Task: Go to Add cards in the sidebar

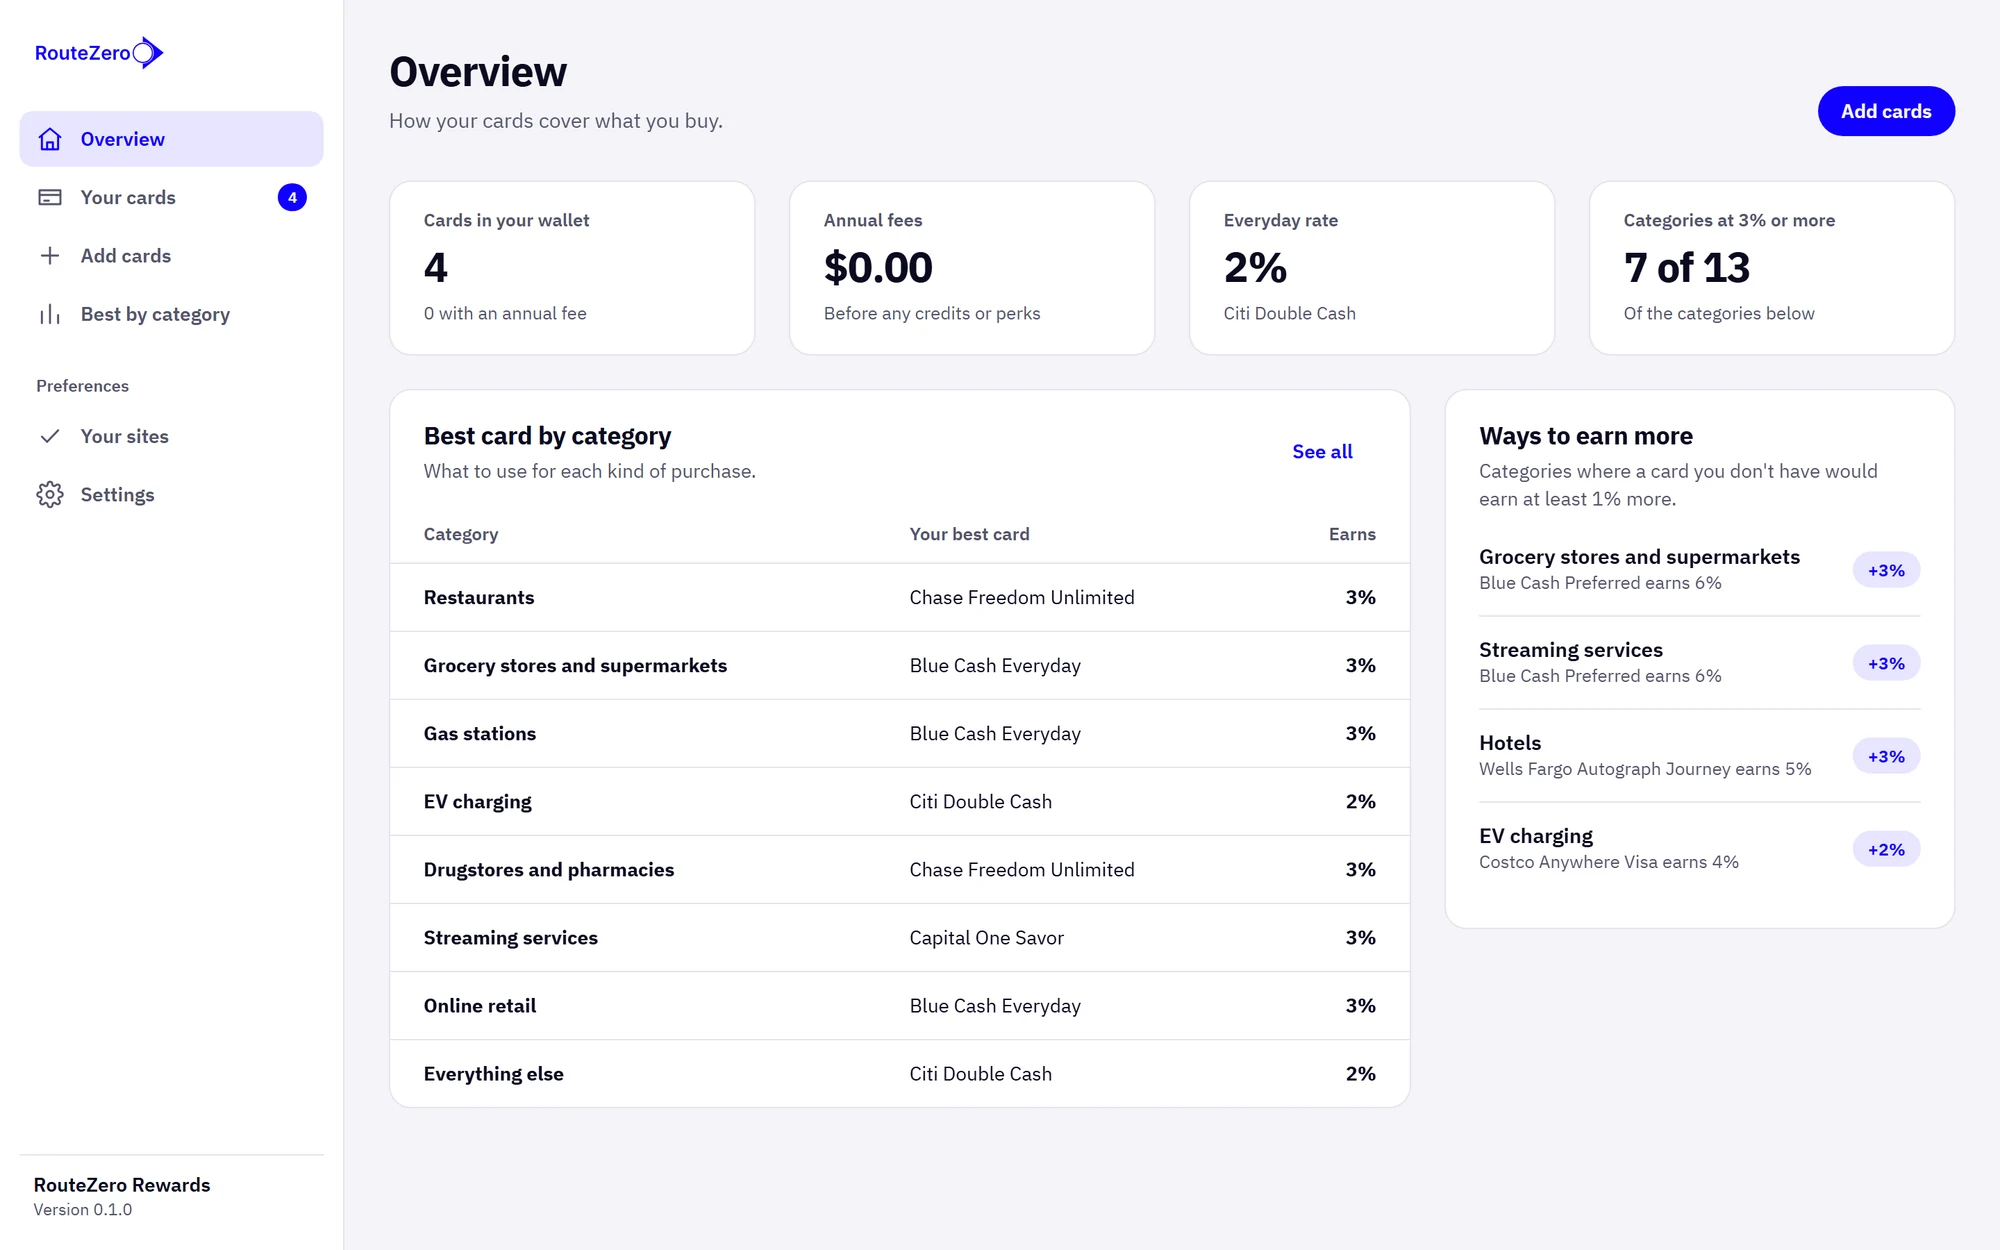Action: pos(171,256)
